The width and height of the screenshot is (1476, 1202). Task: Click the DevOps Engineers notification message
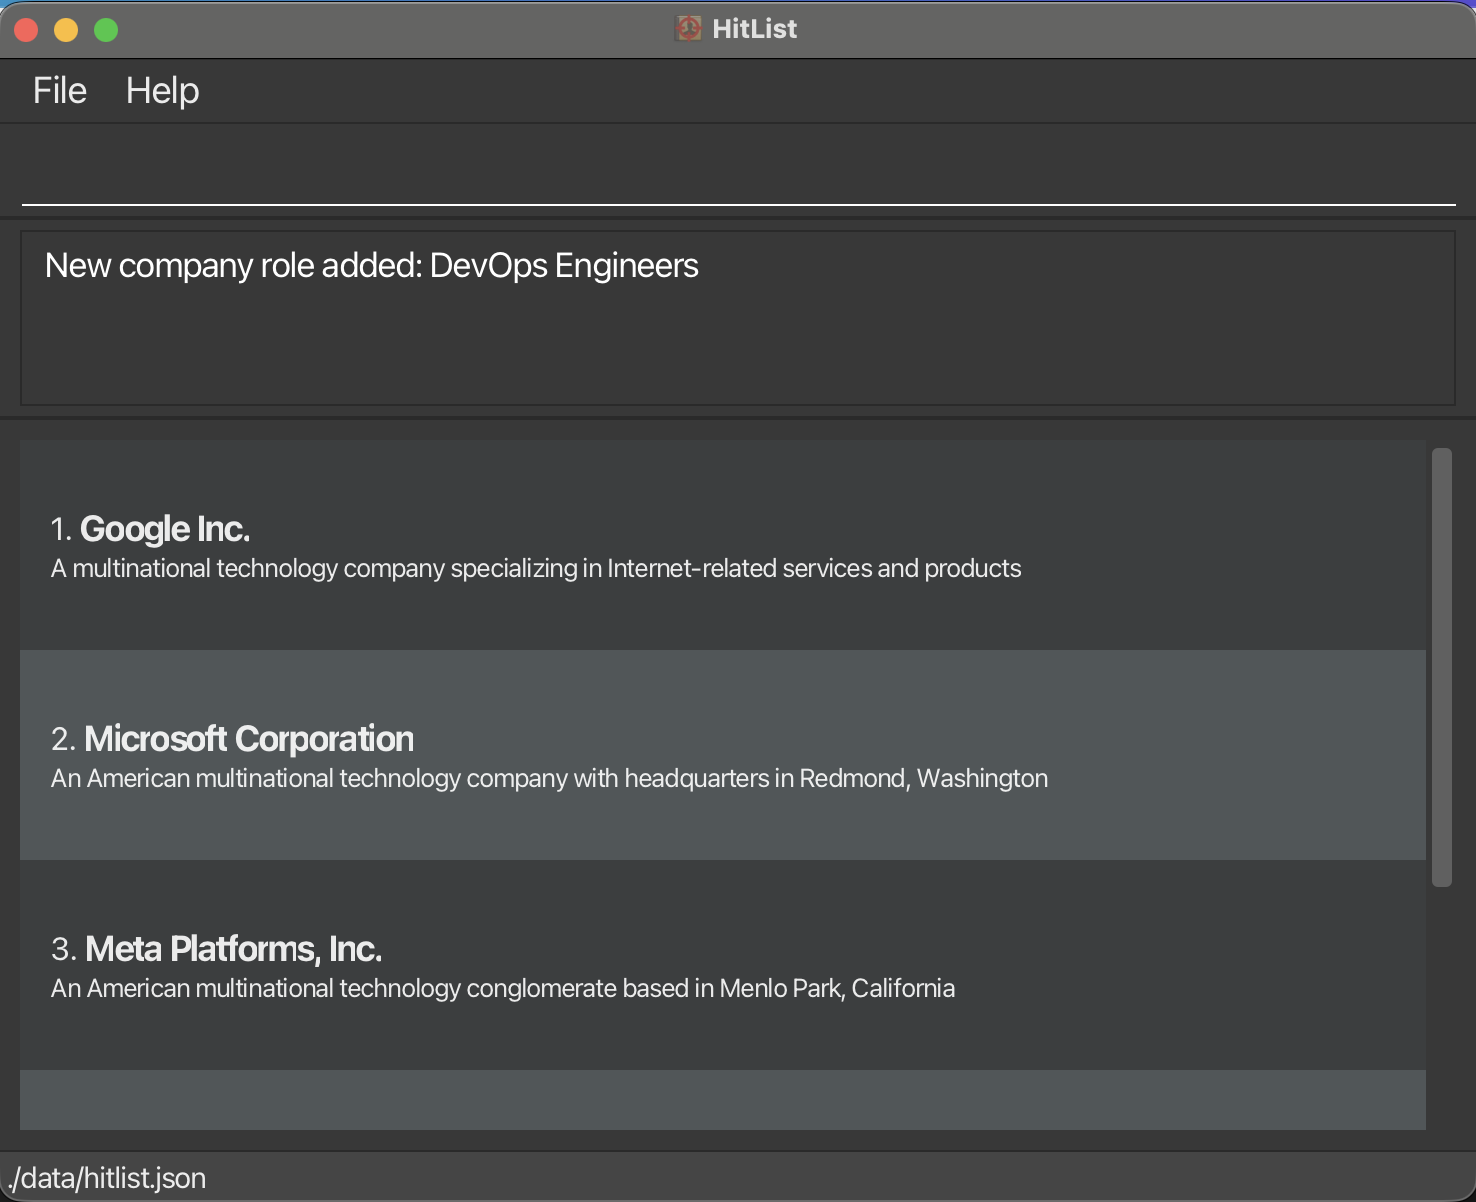pos(371,265)
